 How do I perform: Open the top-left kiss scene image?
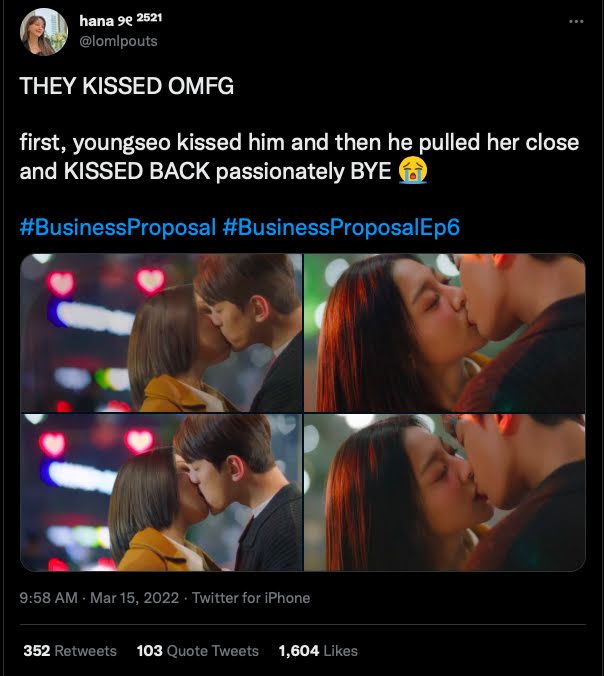(161, 333)
